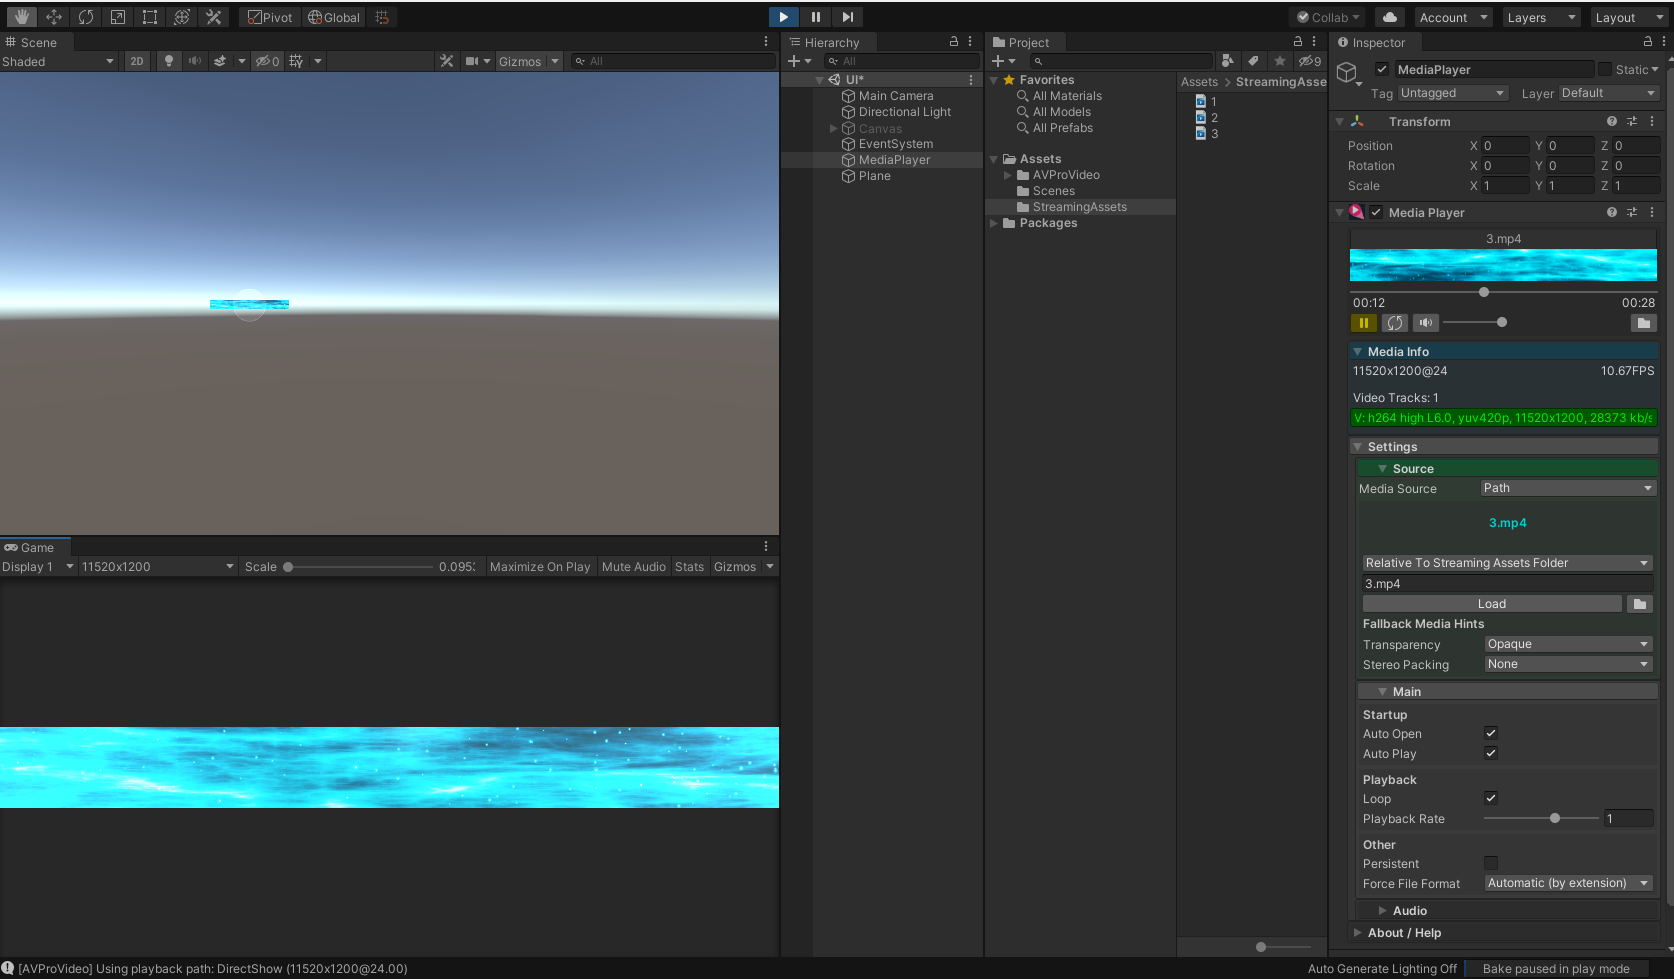1674x979 pixels.
Task: Enable the Persistent checkbox
Action: (1490, 863)
